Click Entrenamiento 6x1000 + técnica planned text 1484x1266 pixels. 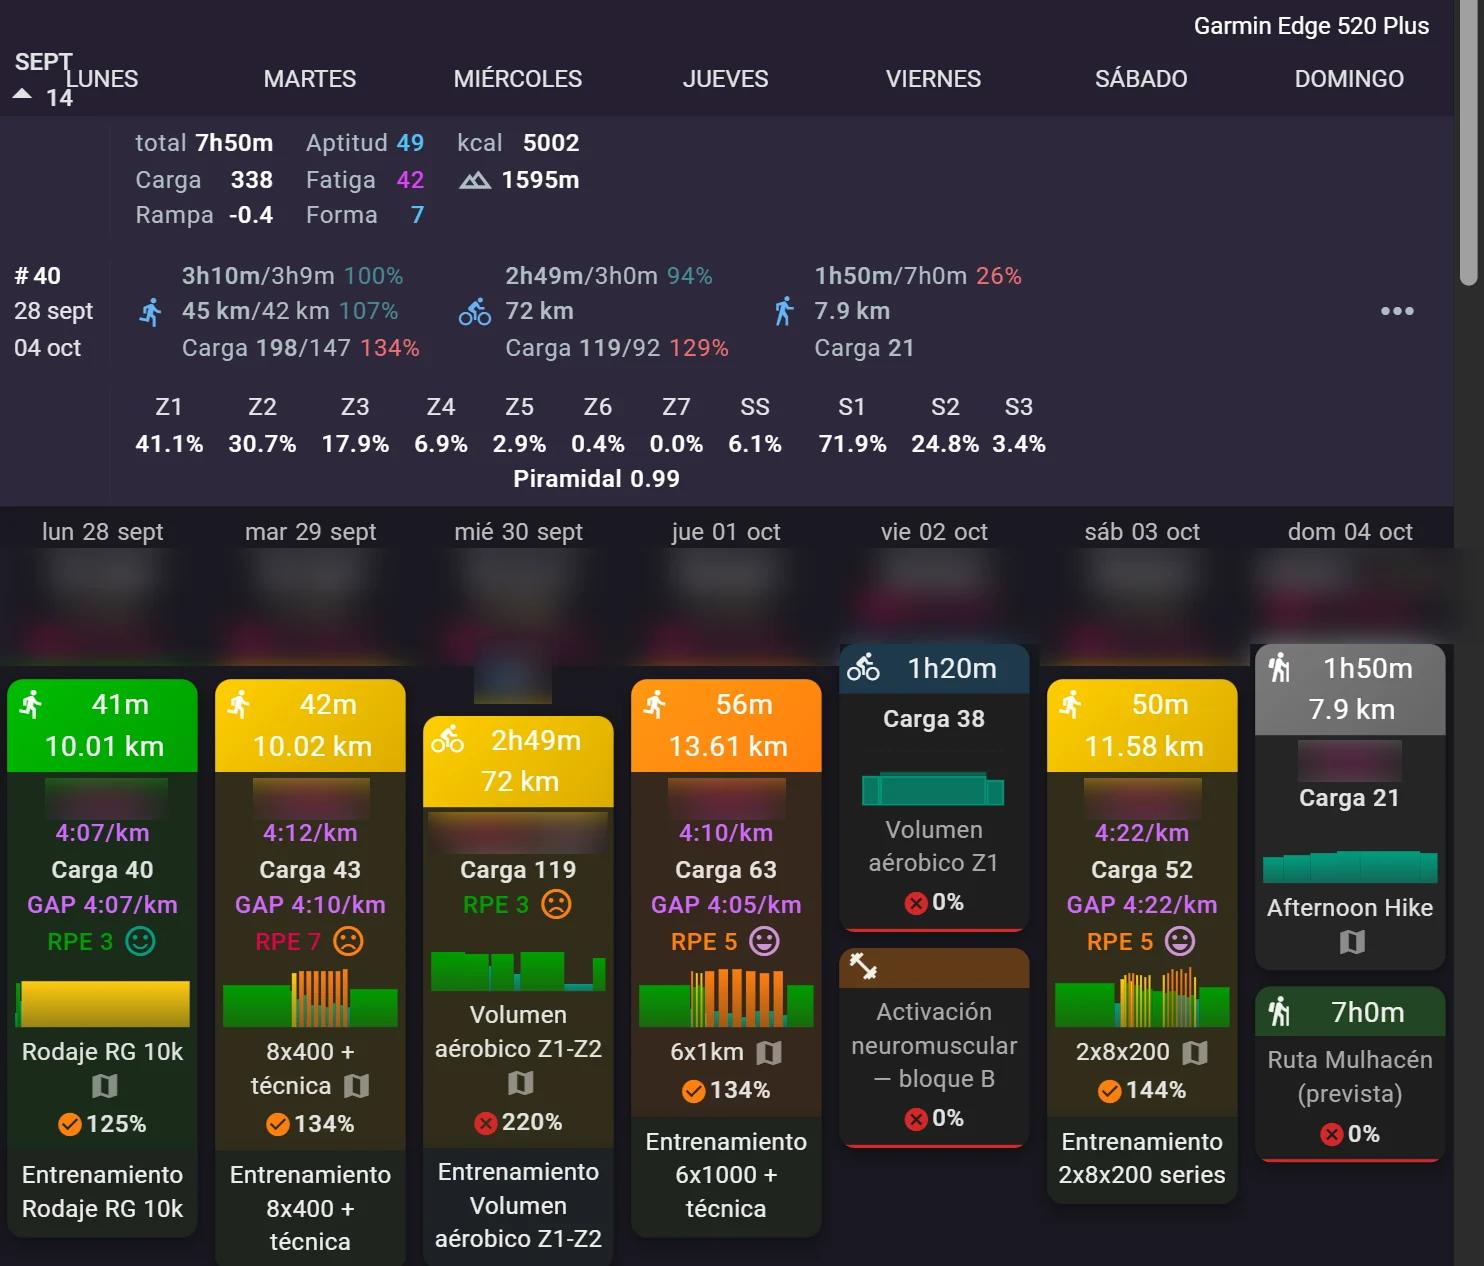coord(726,1175)
